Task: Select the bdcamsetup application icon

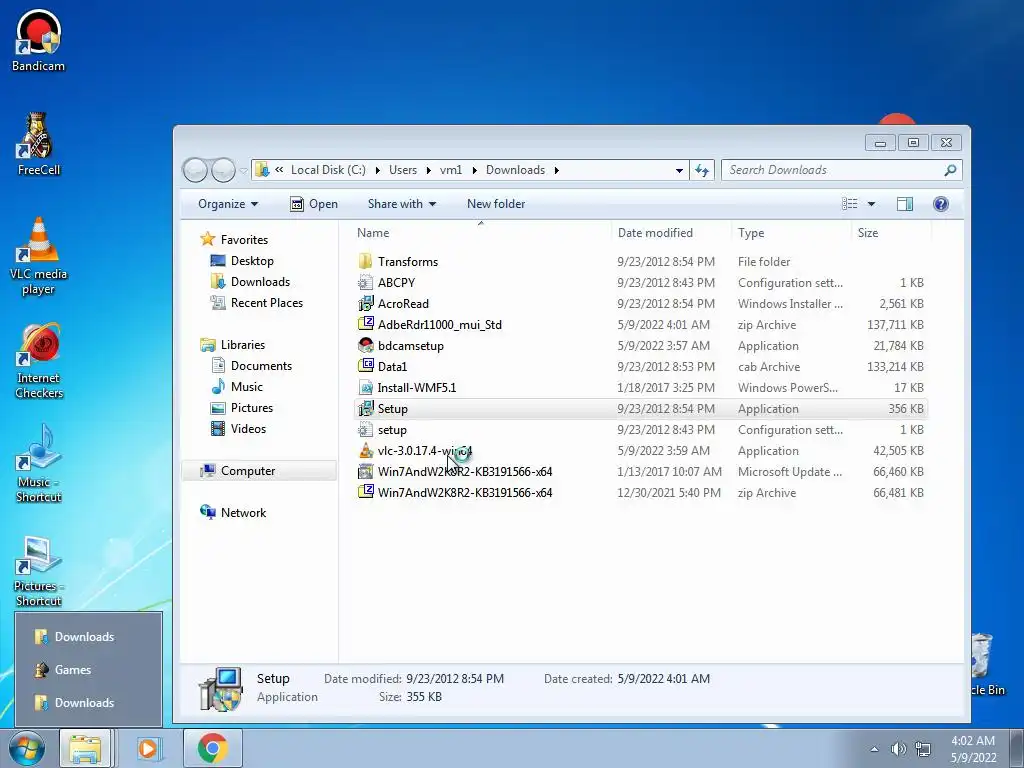Action: [x=366, y=345]
